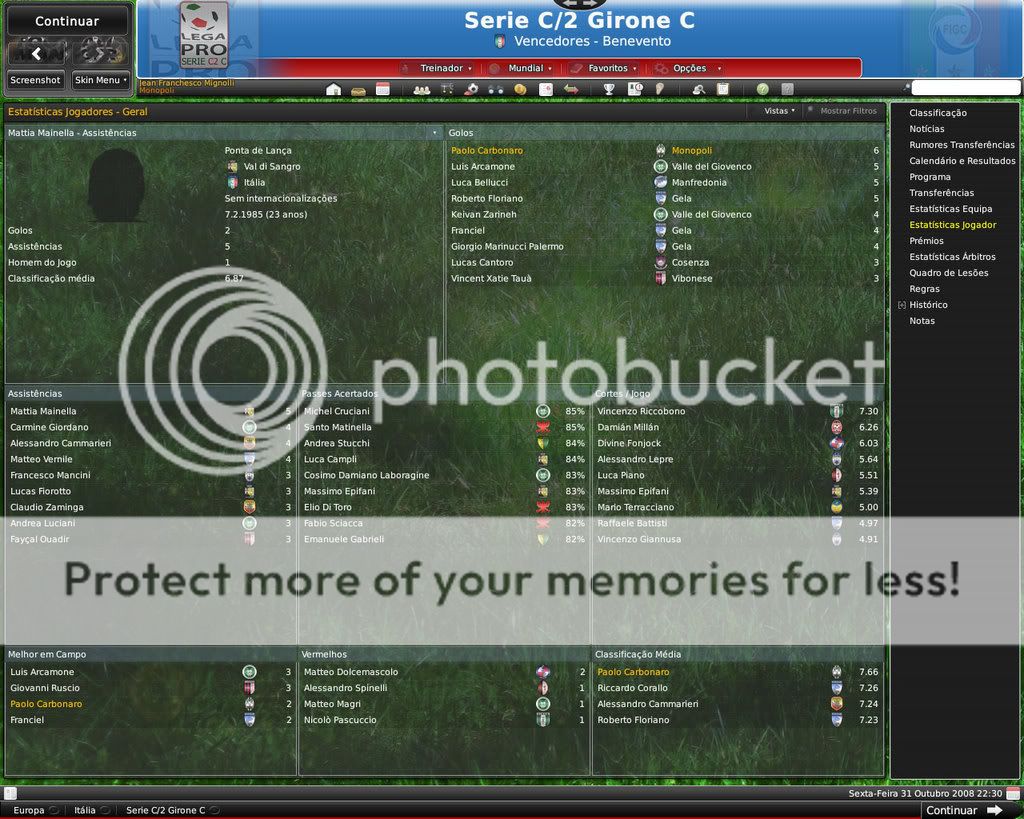Click the trophy icon in the toolbar
This screenshot has height=819, width=1024.
tap(608, 89)
